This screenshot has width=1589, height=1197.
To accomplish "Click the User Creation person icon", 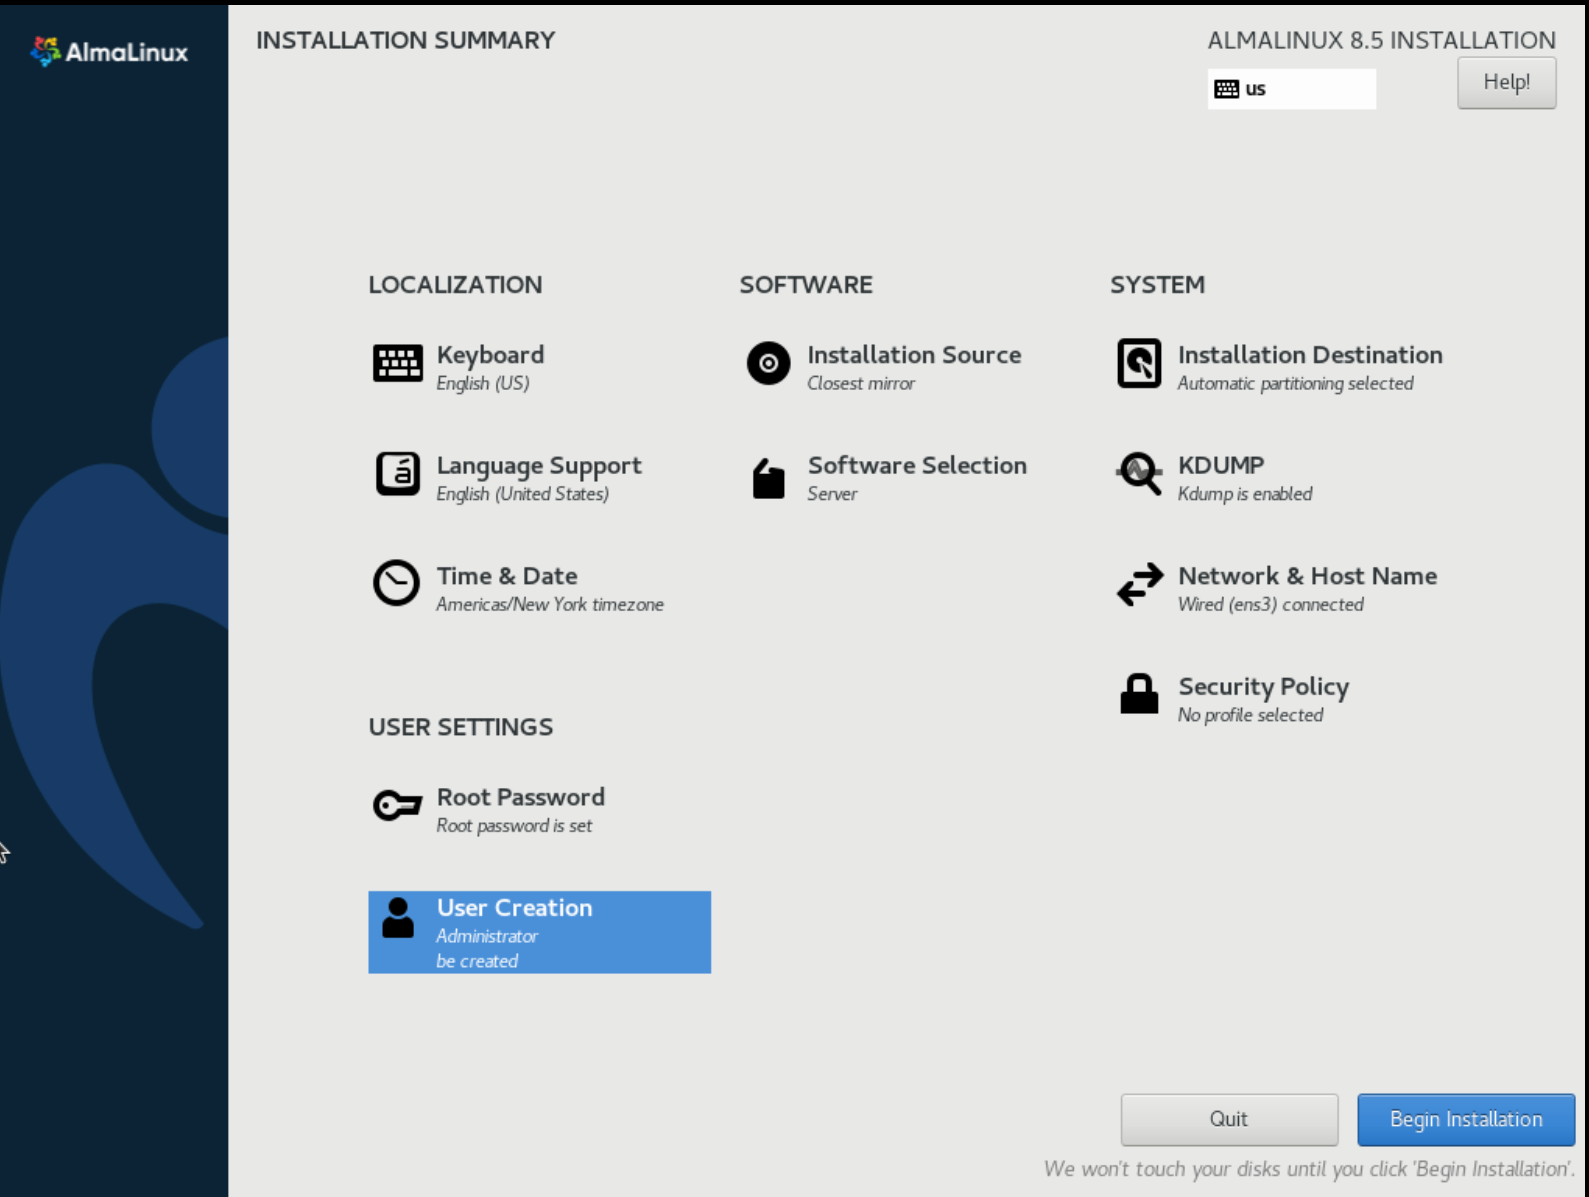I will 397,918.
